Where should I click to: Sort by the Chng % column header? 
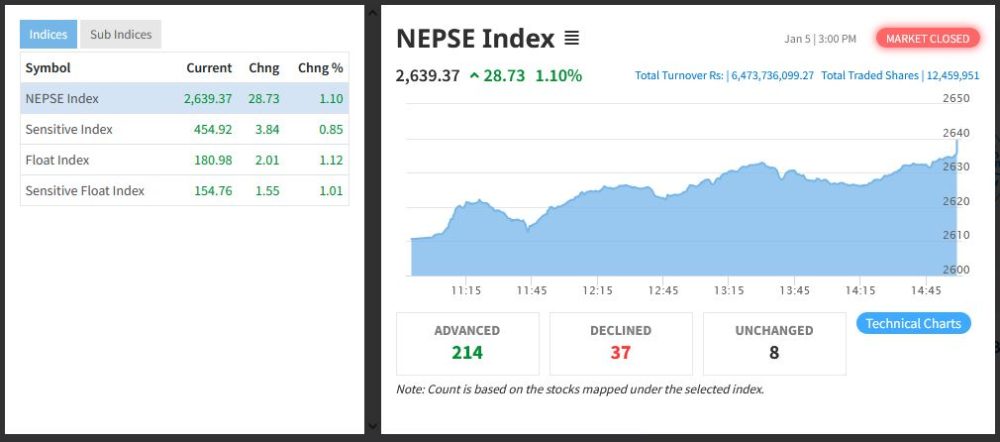click(x=320, y=68)
